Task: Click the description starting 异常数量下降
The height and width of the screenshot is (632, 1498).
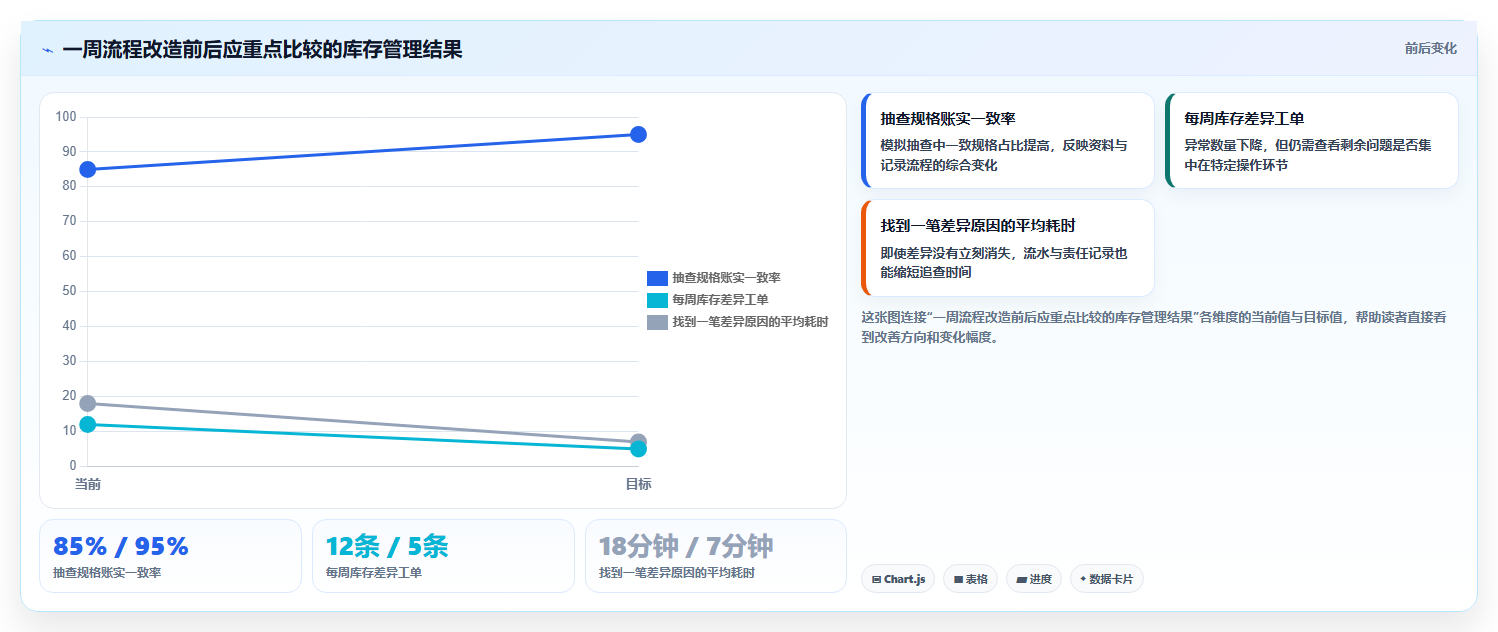Action: point(1308,155)
